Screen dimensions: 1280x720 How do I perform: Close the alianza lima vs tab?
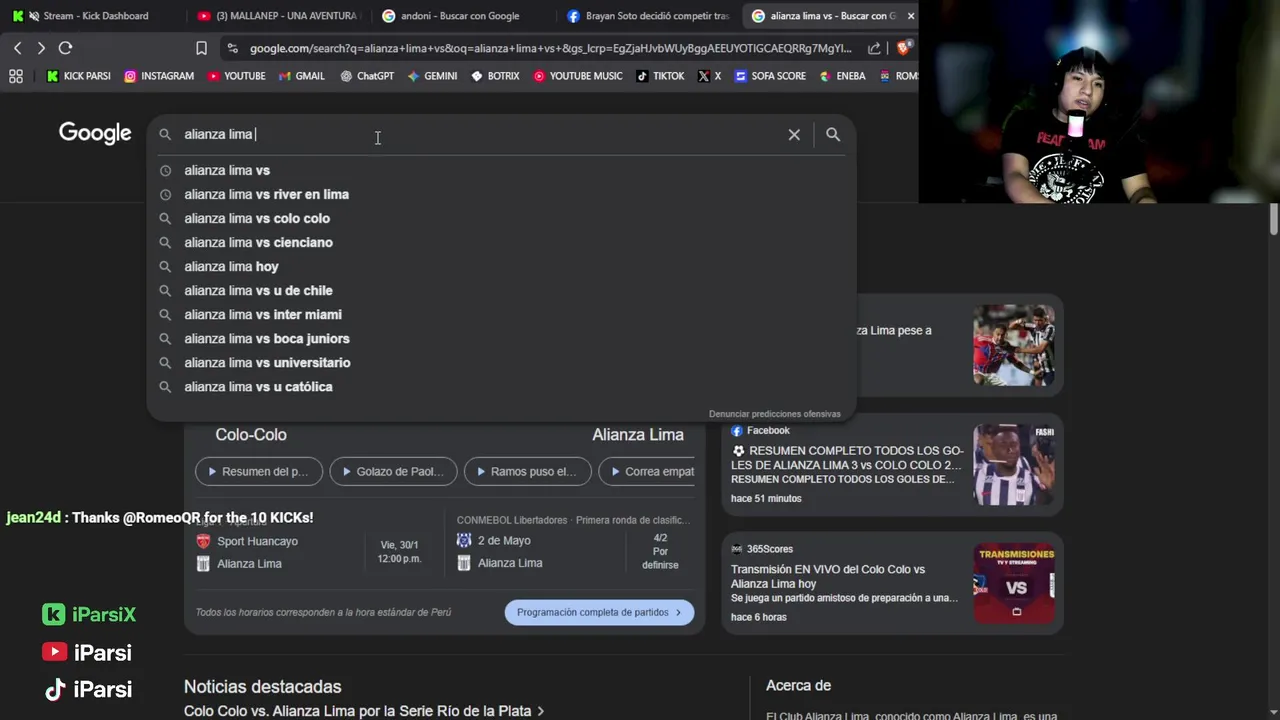tap(910, 16)
